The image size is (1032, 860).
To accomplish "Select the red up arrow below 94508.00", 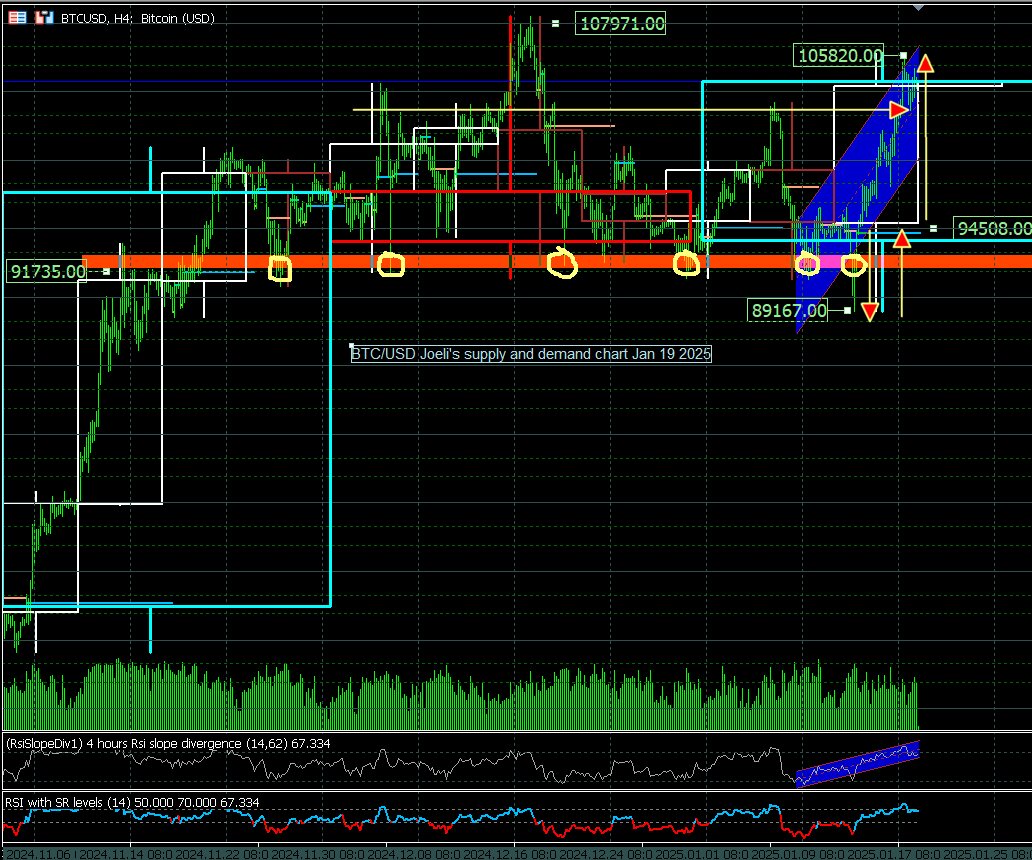I will click(x=901, y=238).
